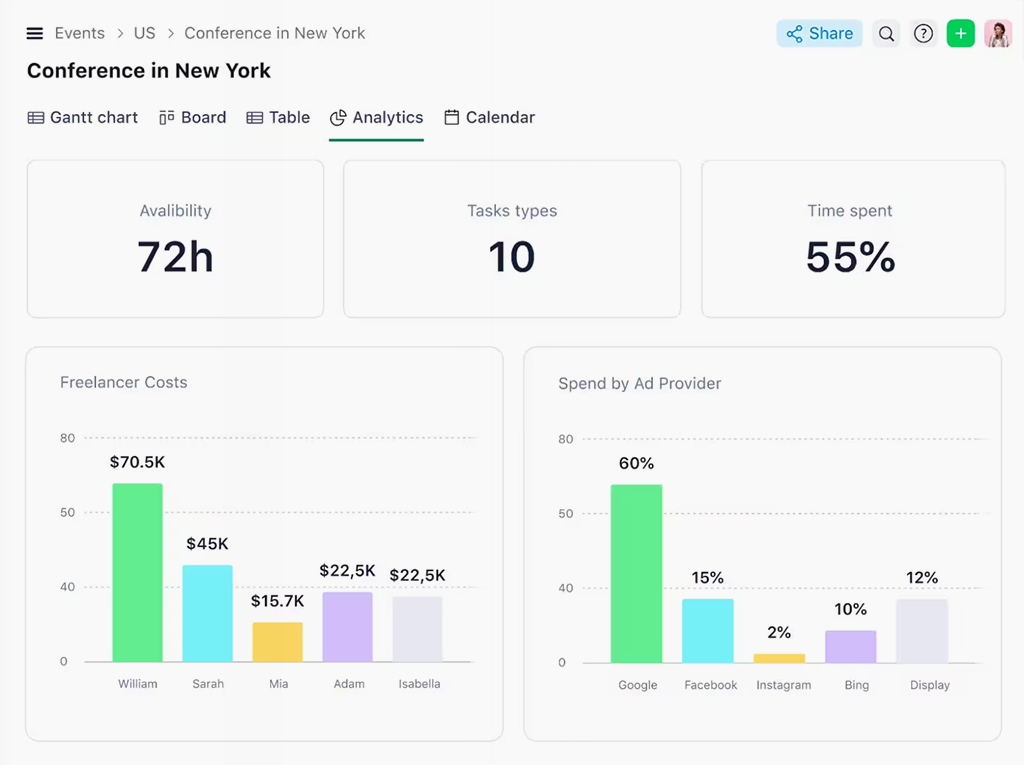Image resolution: width=1024 pixels, height=765 pixels.
Task: Click Isabella's gray bar
Action: click(x=417, y=629)
